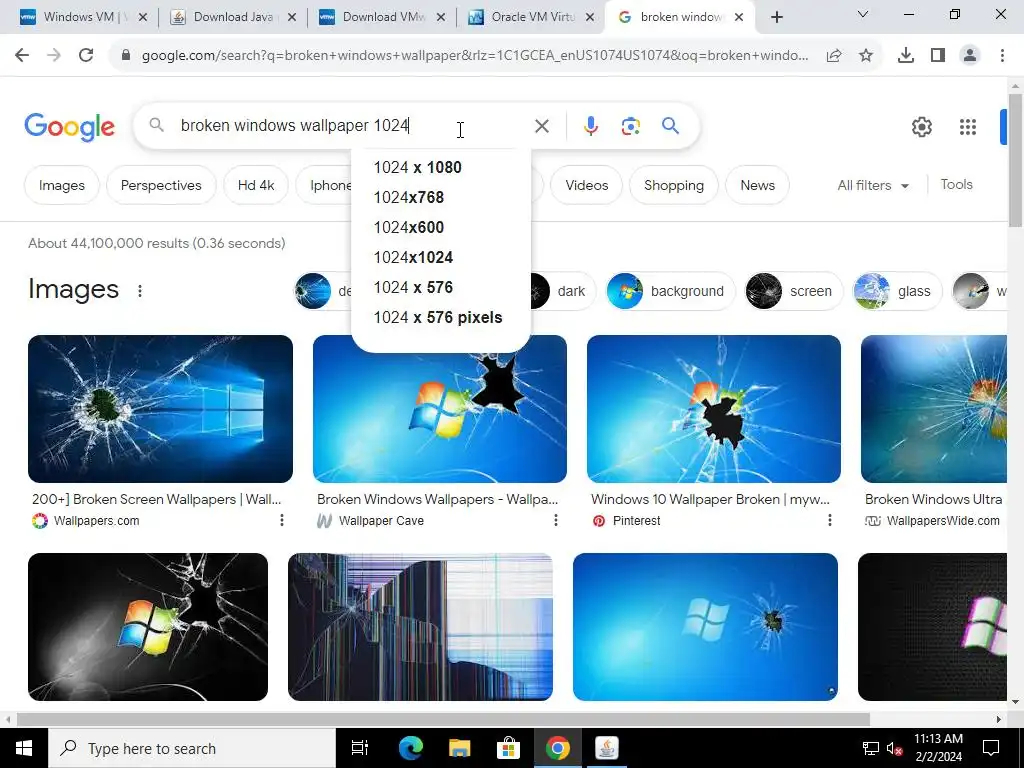Open Task View on the taskbar
Screen dimensions: 1024x768
click(360, 748)
